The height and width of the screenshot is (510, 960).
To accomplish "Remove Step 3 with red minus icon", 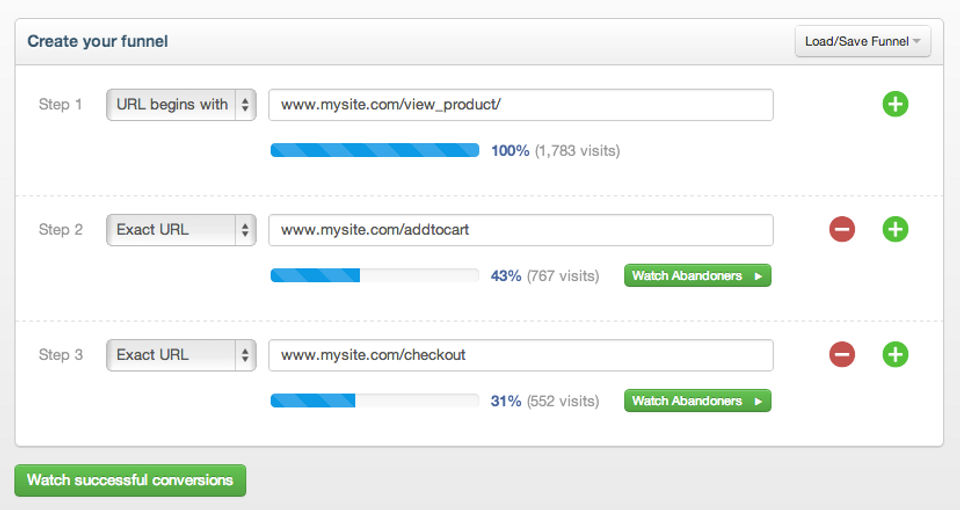I will click(x=842, y=354).
